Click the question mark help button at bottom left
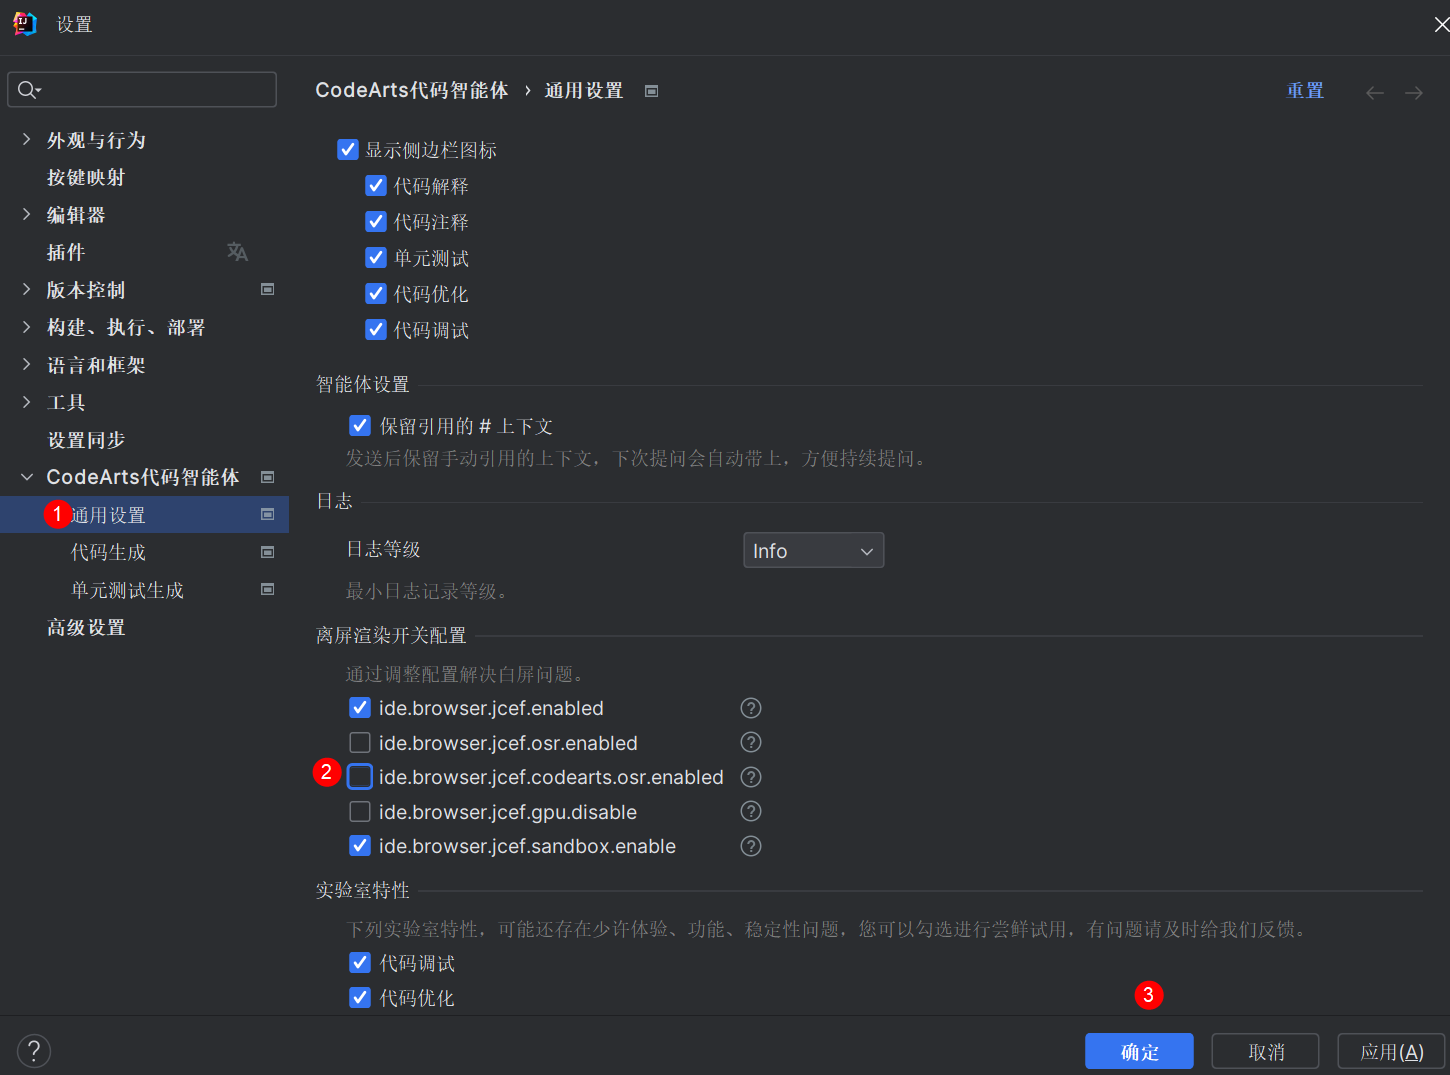Screen dimensions: 1450x1075 (x=34, y=1051)
